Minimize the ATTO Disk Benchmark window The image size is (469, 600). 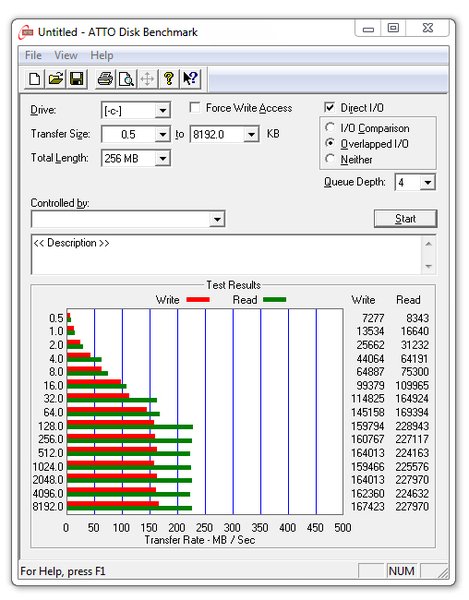pos(368,29)
